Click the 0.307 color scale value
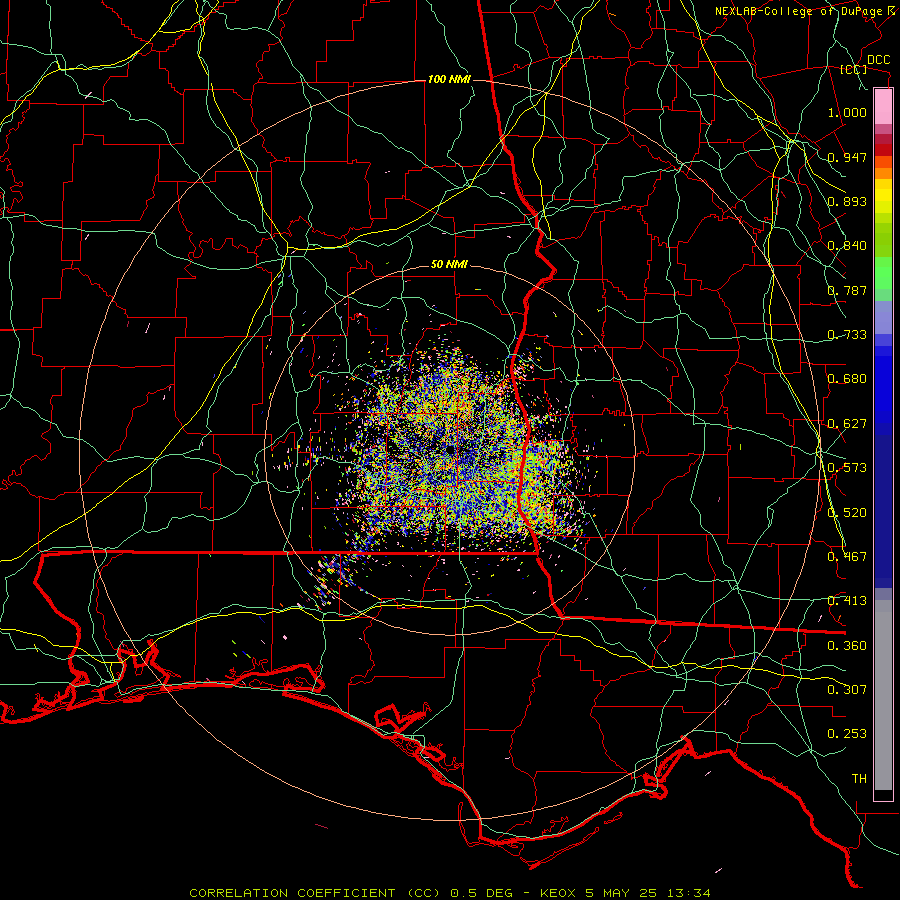Image resolution: width=900 pixels, height=900 pixels. pos(847,690)
